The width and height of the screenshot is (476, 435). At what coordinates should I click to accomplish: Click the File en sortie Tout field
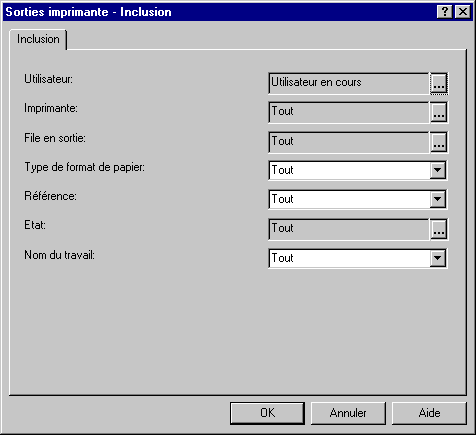coord(349,142)
